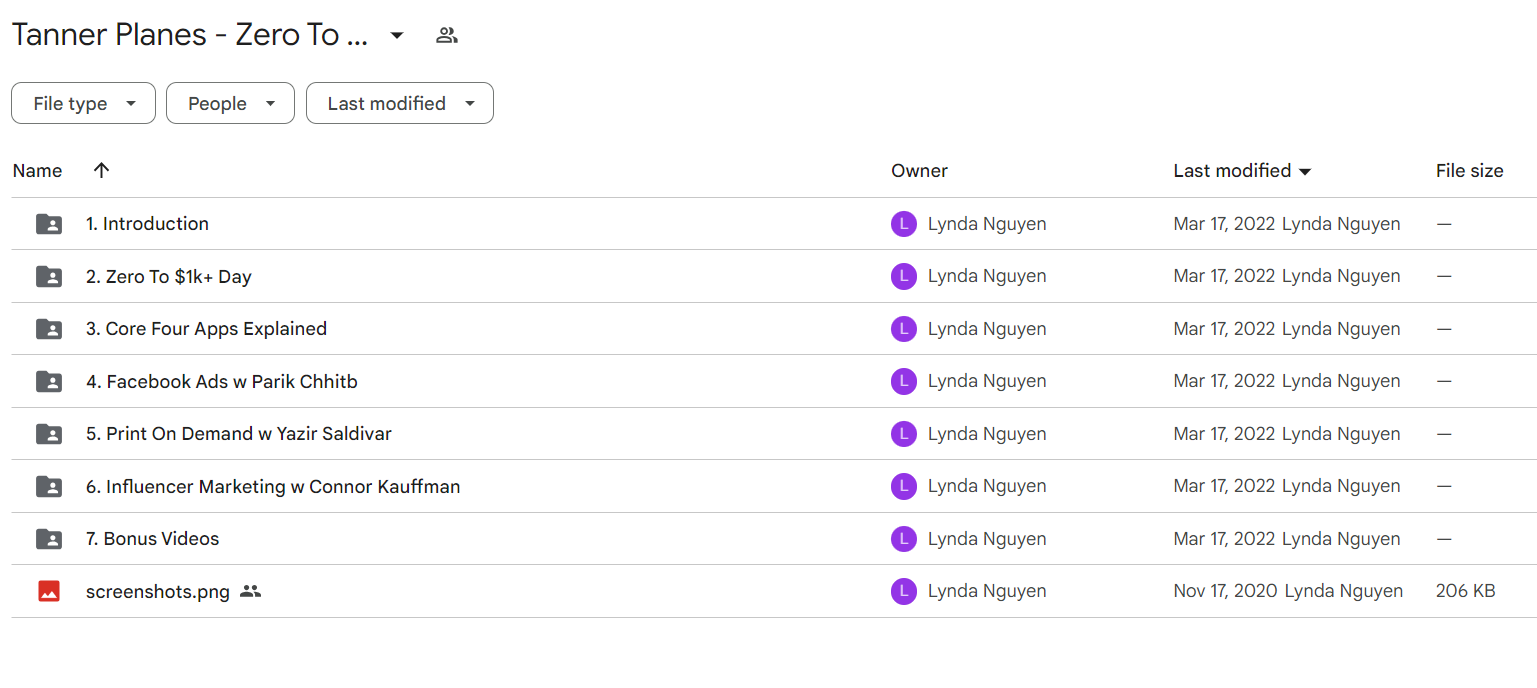This screenshot has height=688, width=1537.
Task: Click owner name in 4. Facebook Ads row
Action: [x=987, y=381]
